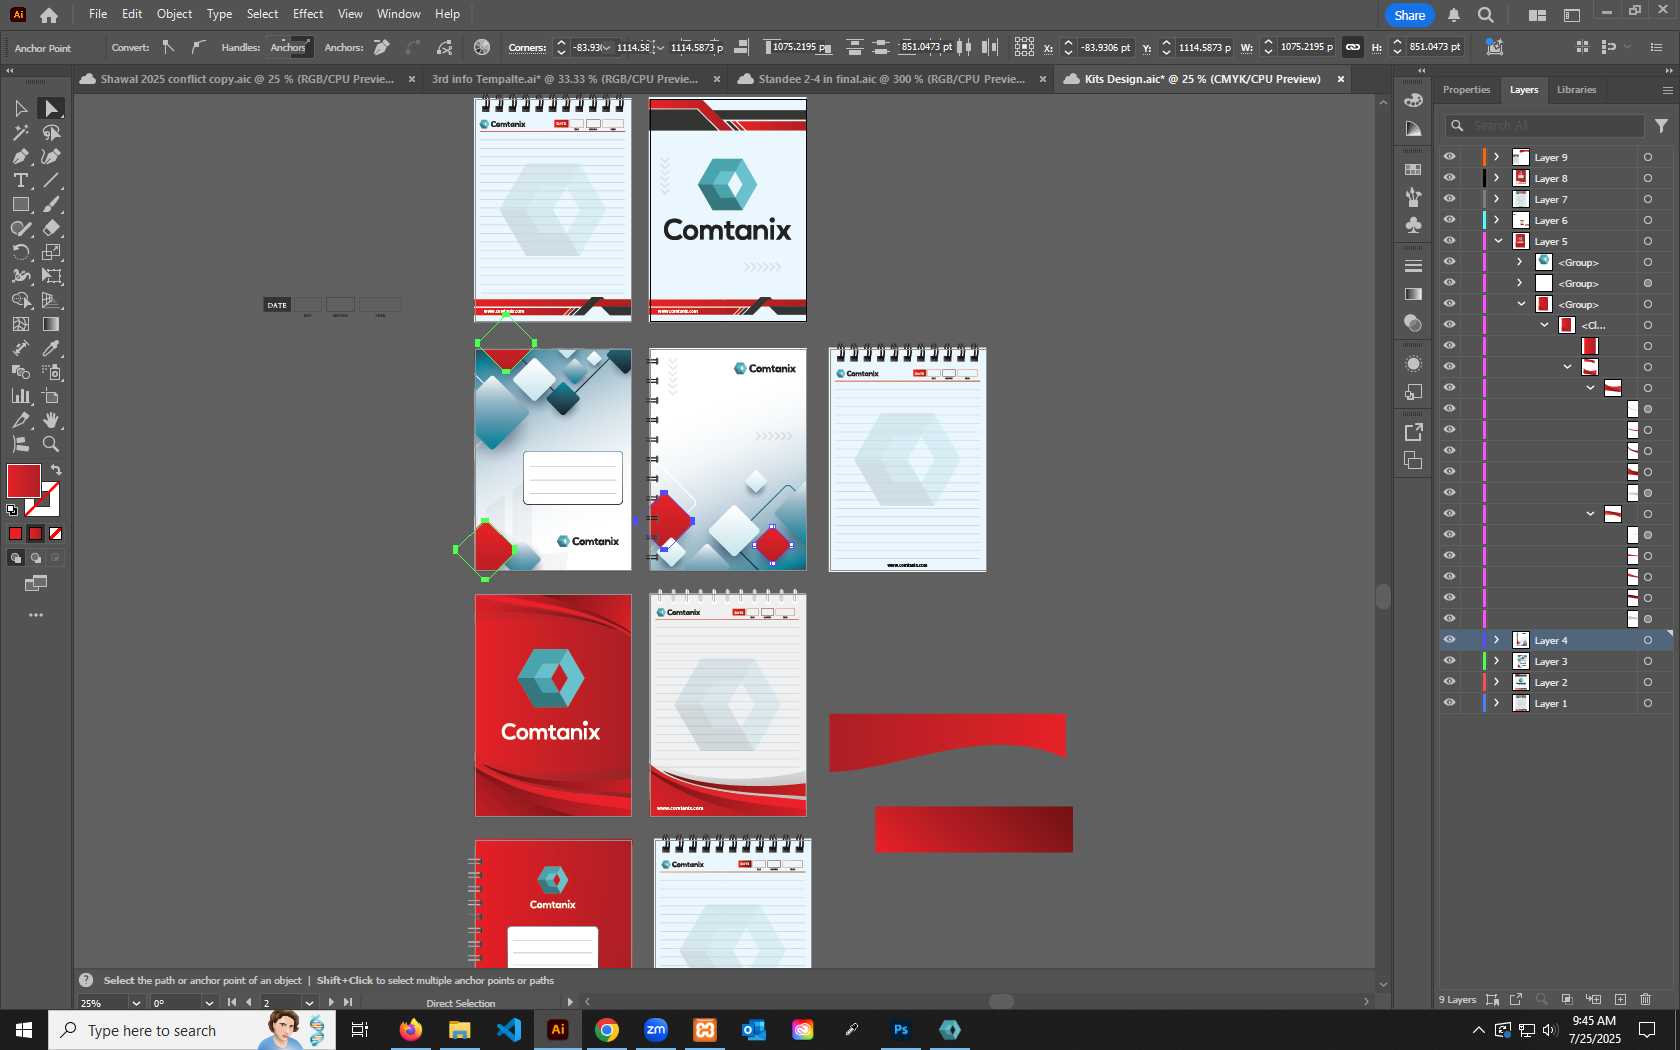The width and height of the screenshot is (1680, 1050).
Task: Select the Direct Selection tool
Action: (x=52, y=108)
